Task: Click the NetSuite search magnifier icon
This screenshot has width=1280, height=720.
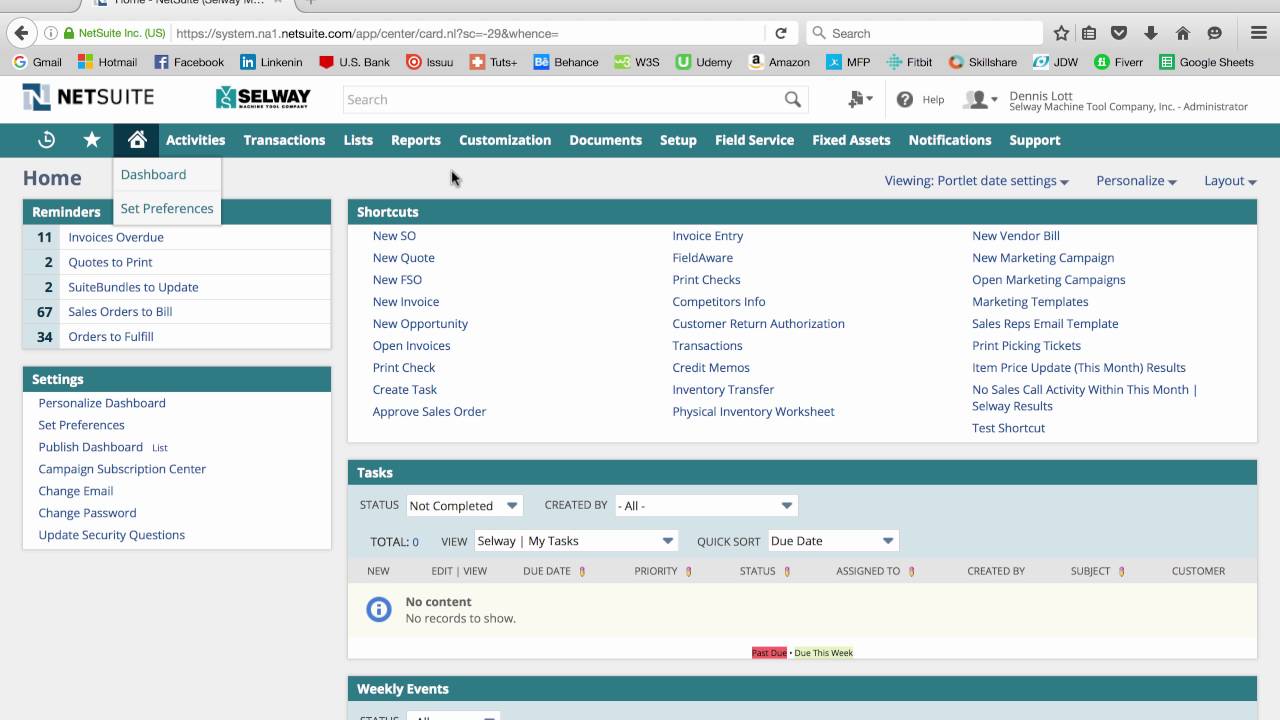Action: [x=793, y=99]
